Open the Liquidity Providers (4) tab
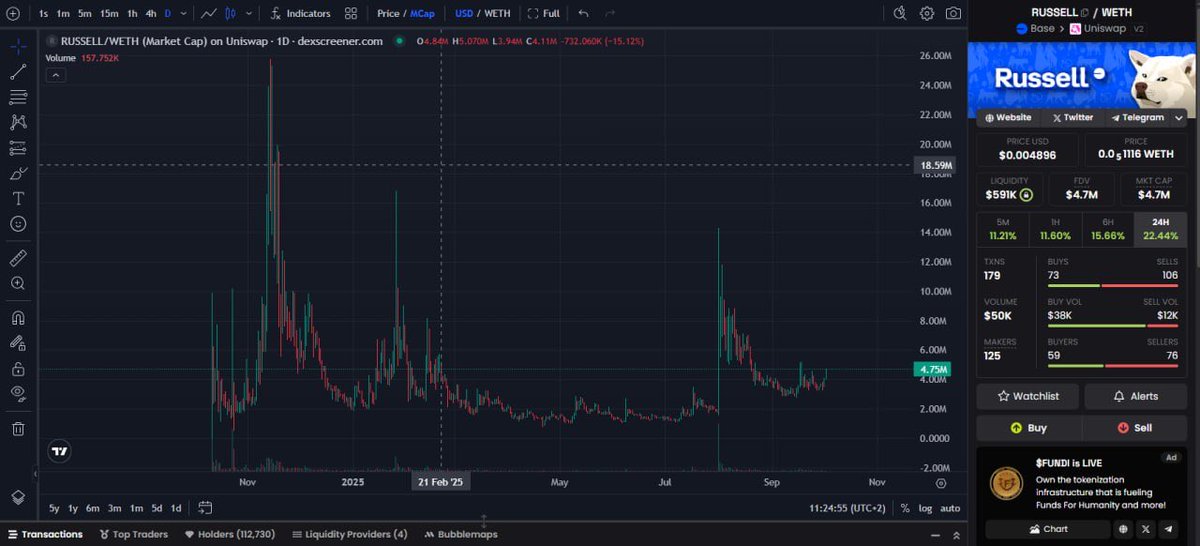The width and height of the screenshot is (1200, 546). 350,534
